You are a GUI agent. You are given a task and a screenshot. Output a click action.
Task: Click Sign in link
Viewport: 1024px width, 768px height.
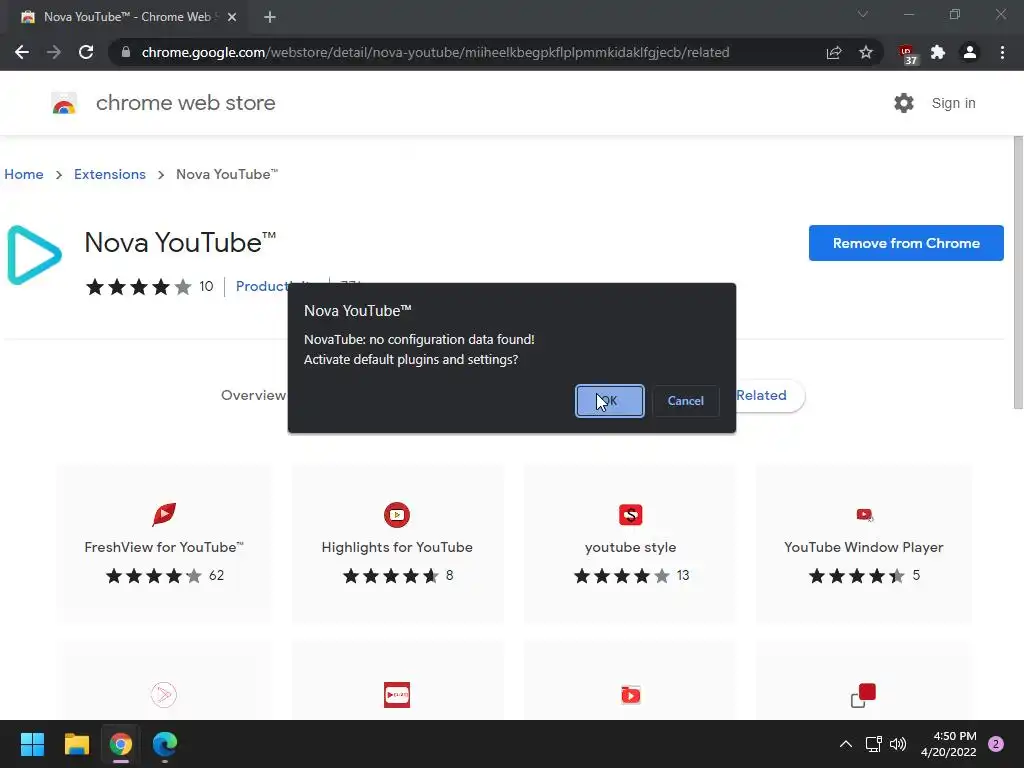tap(953, 103)
